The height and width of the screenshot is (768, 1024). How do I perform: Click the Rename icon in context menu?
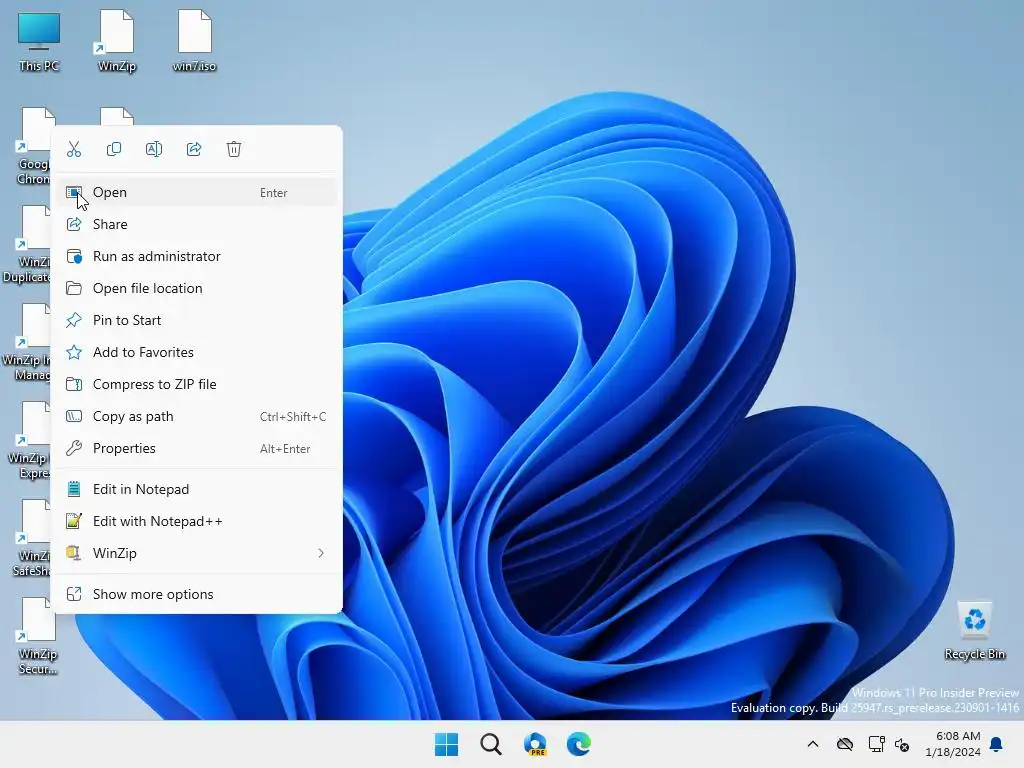153,150
